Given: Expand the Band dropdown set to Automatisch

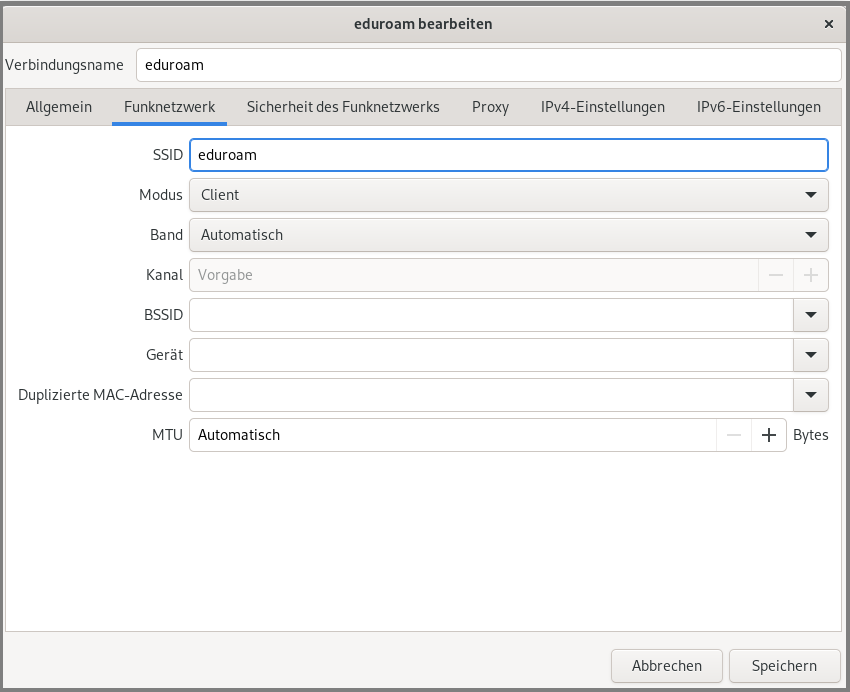Looking at the screenshot, I should (508, 235).
